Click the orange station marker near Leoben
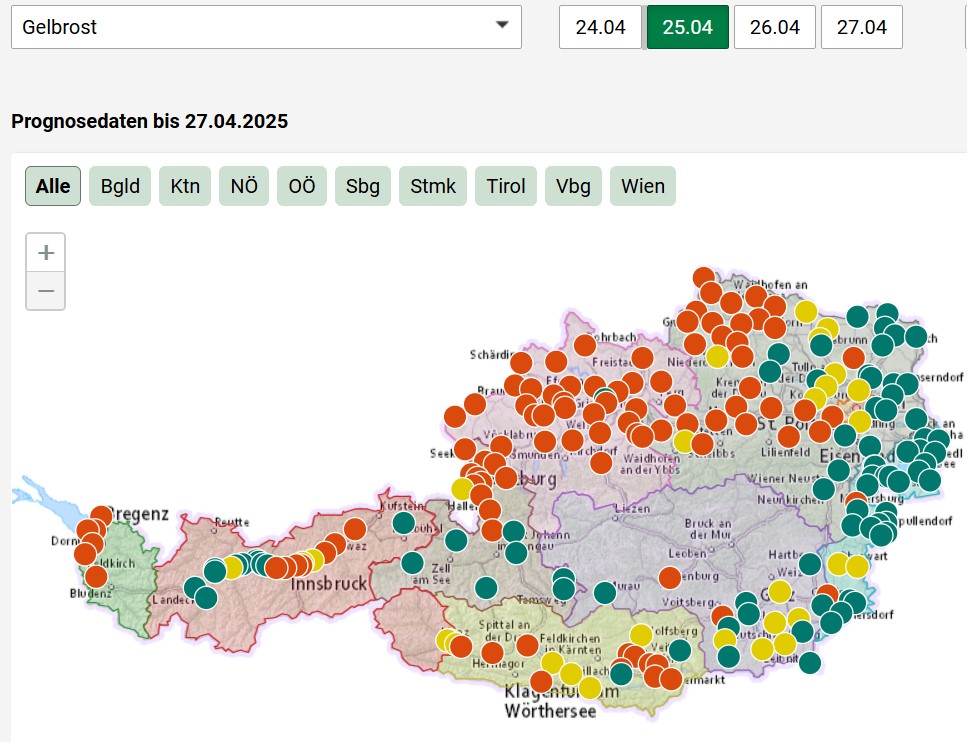The width and height of the screenshot is (967, 742). tap(670, 577)
